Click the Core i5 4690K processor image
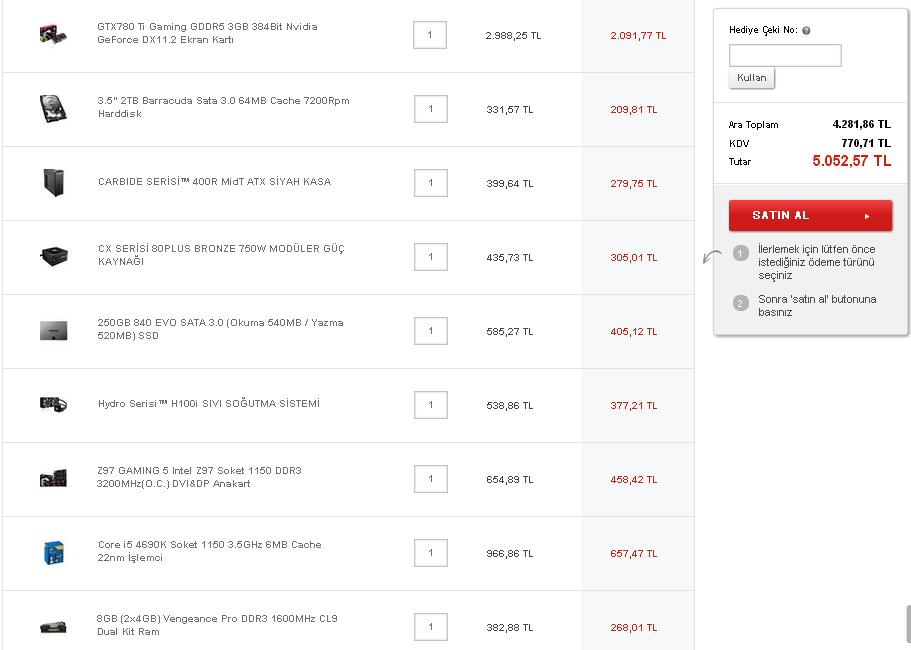Image resolution: width=911 pixels, height=650 pixels. click(53, 552)
